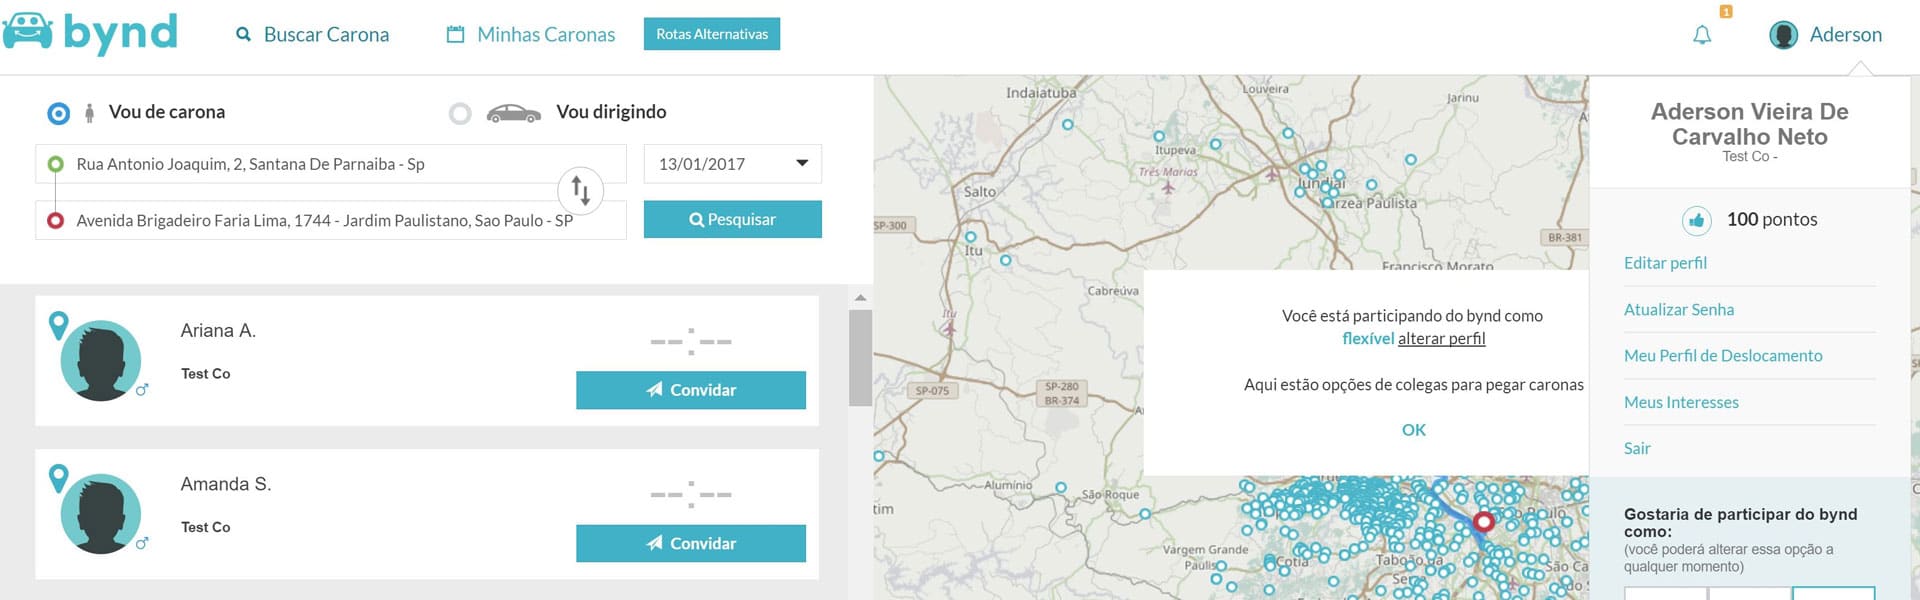The height and width of the screenshot is (600, 1920).
Task: Click the results list scrollbar up arrow
Action: (x=860, y=298)
